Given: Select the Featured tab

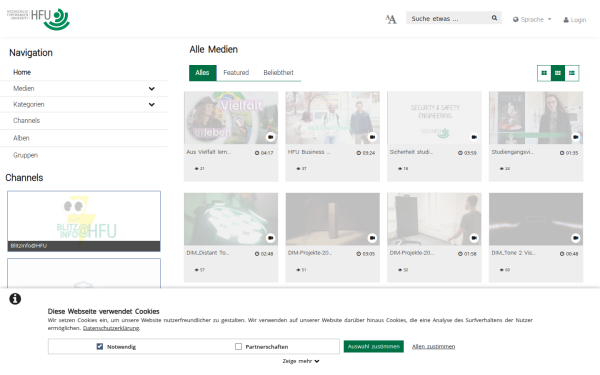Looking at the screenshot, I should [236, 73].
